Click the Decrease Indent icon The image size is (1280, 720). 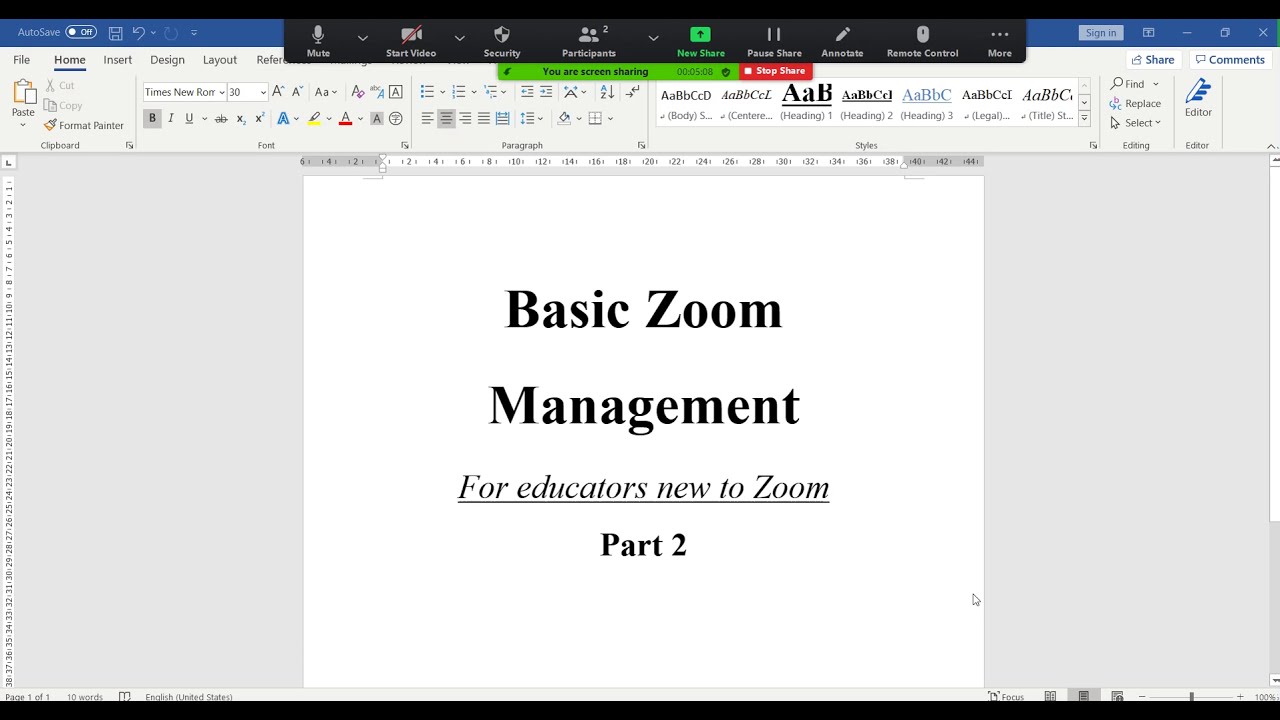point(527,92)
